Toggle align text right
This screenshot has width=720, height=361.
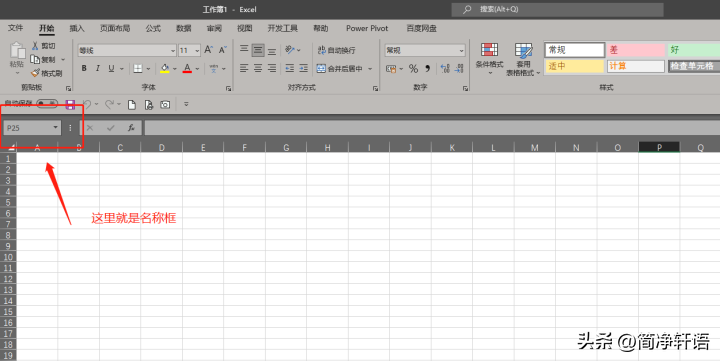tap(272, 68)
